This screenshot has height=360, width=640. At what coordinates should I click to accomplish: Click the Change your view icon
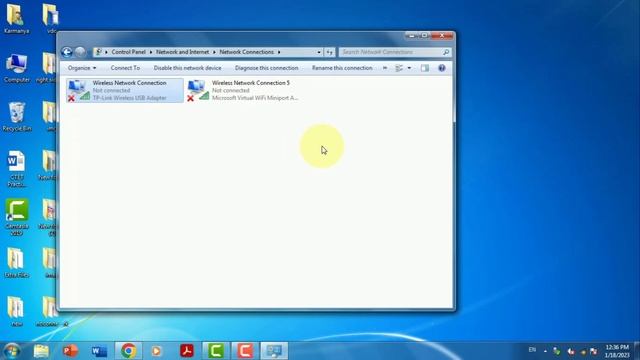(x=399, y=68)
